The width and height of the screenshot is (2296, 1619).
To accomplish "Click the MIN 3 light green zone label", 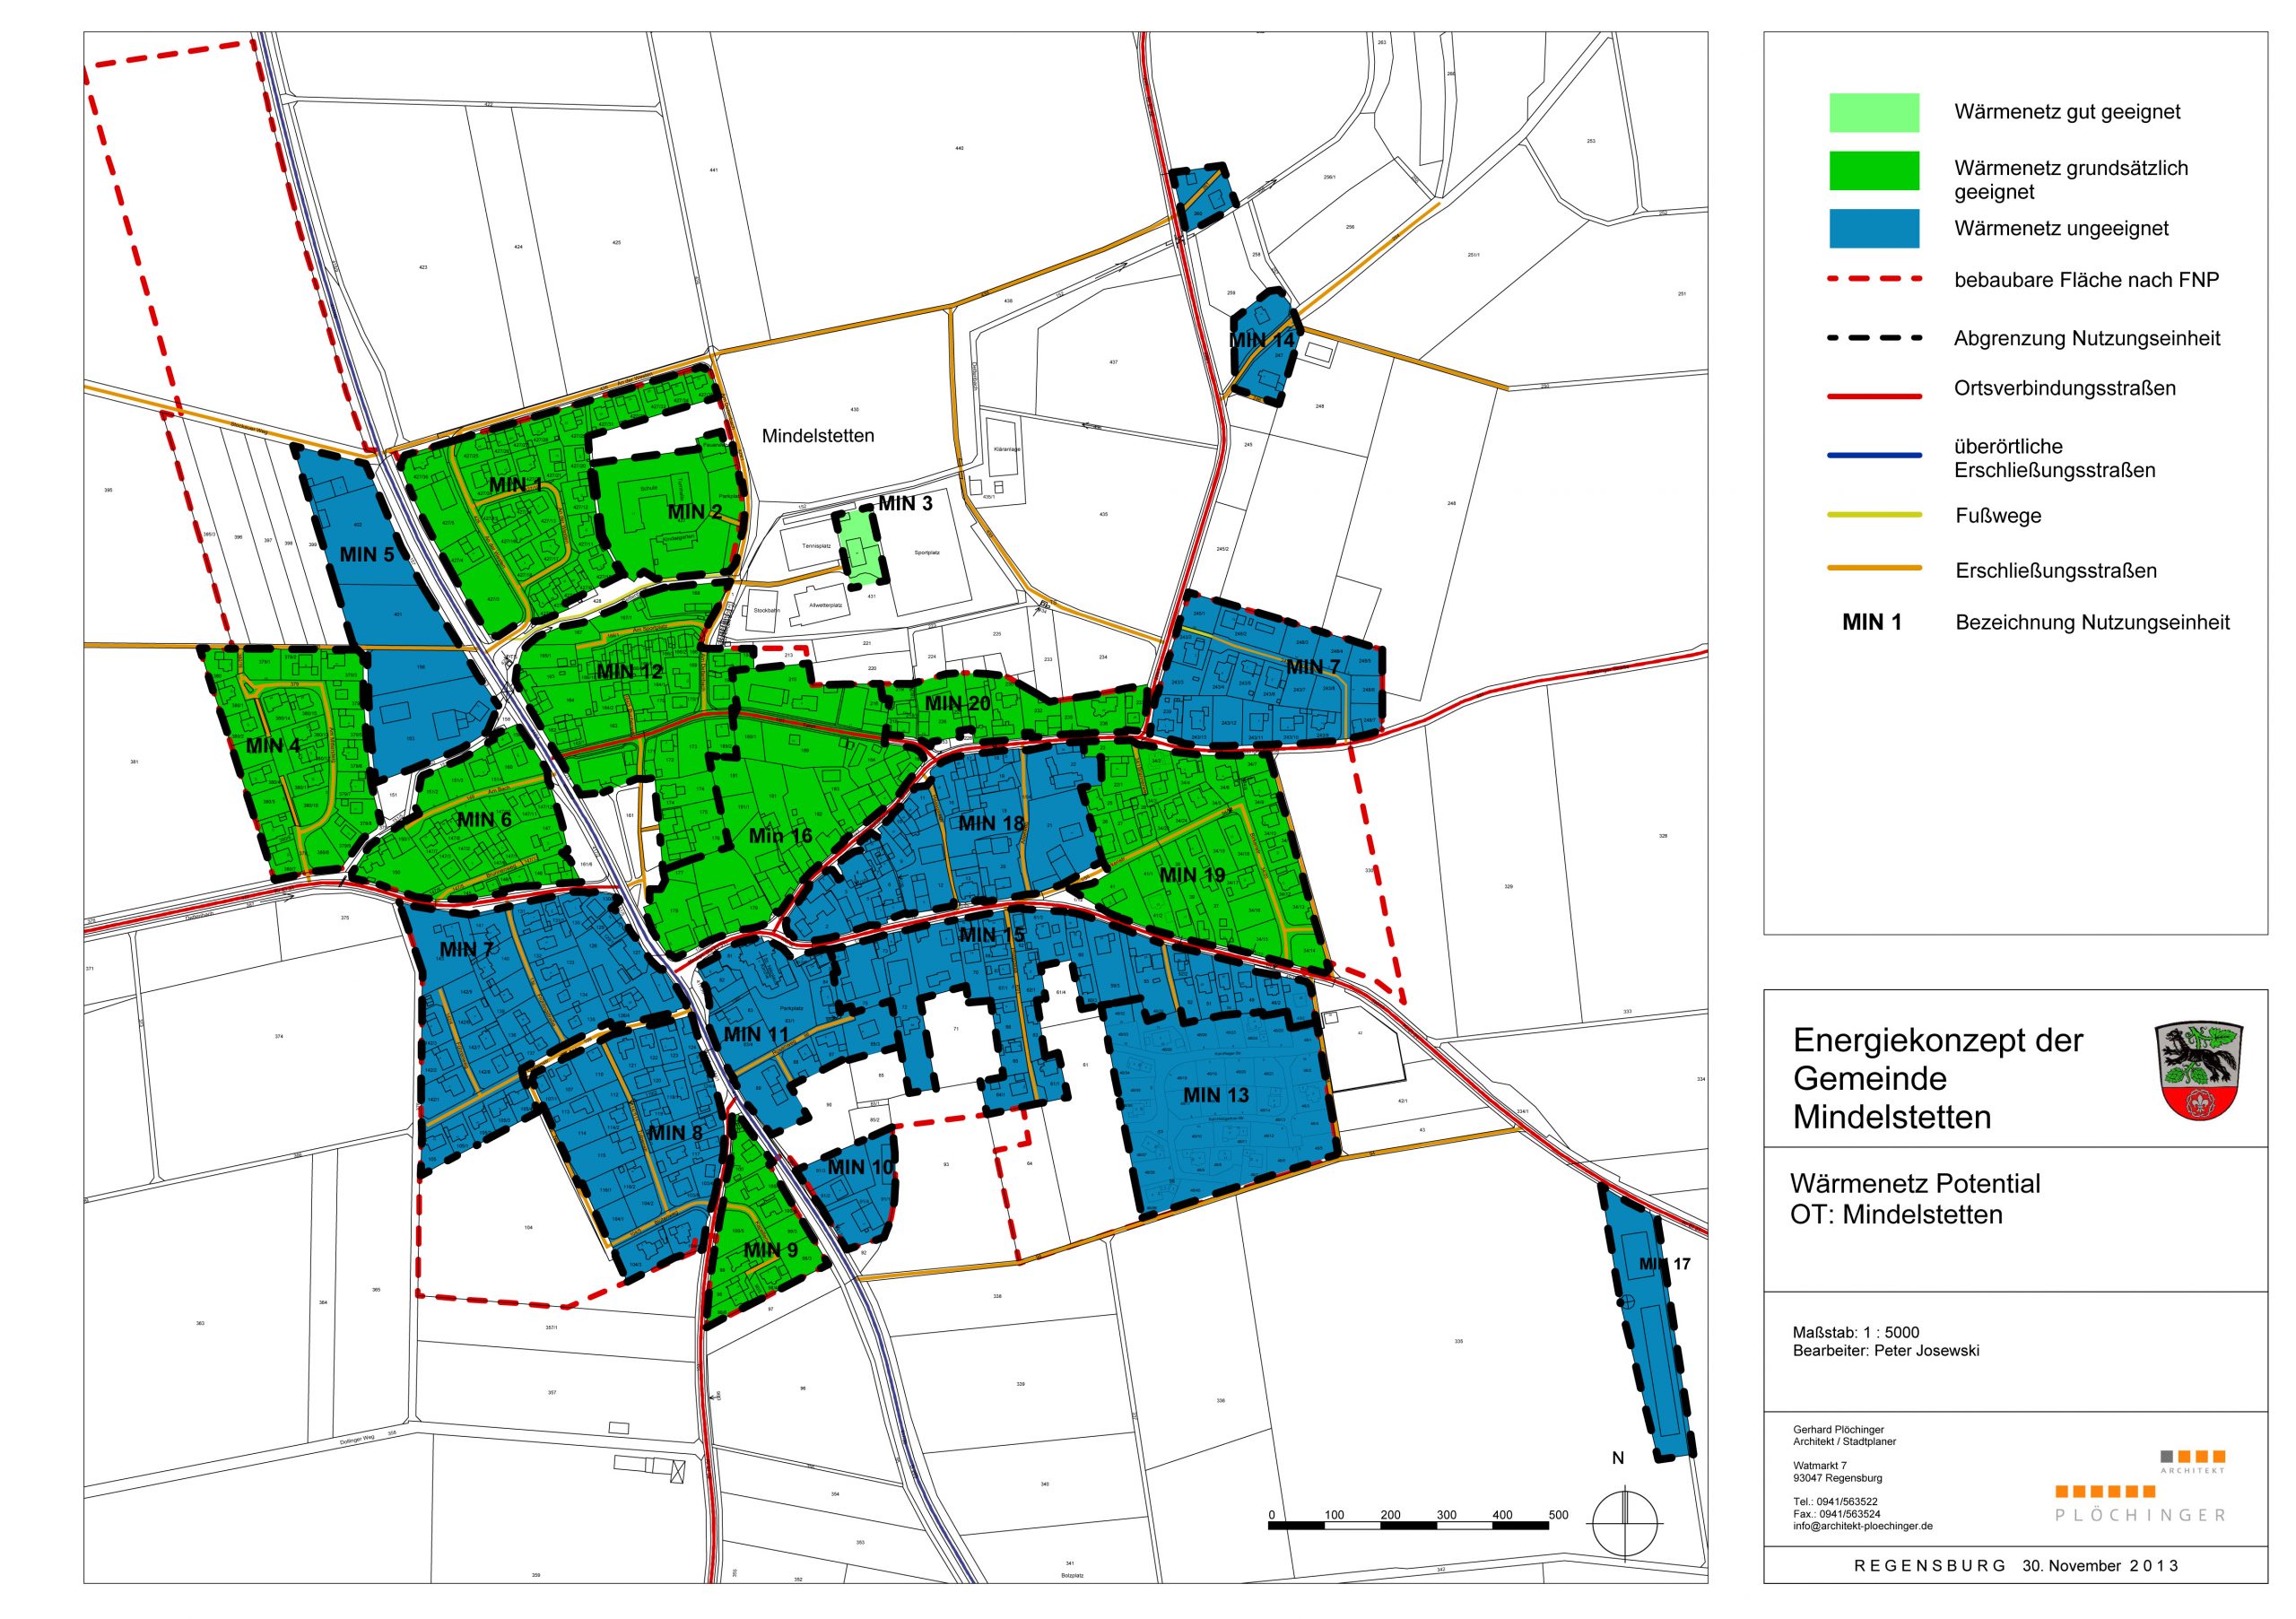I will click(904, 504).
